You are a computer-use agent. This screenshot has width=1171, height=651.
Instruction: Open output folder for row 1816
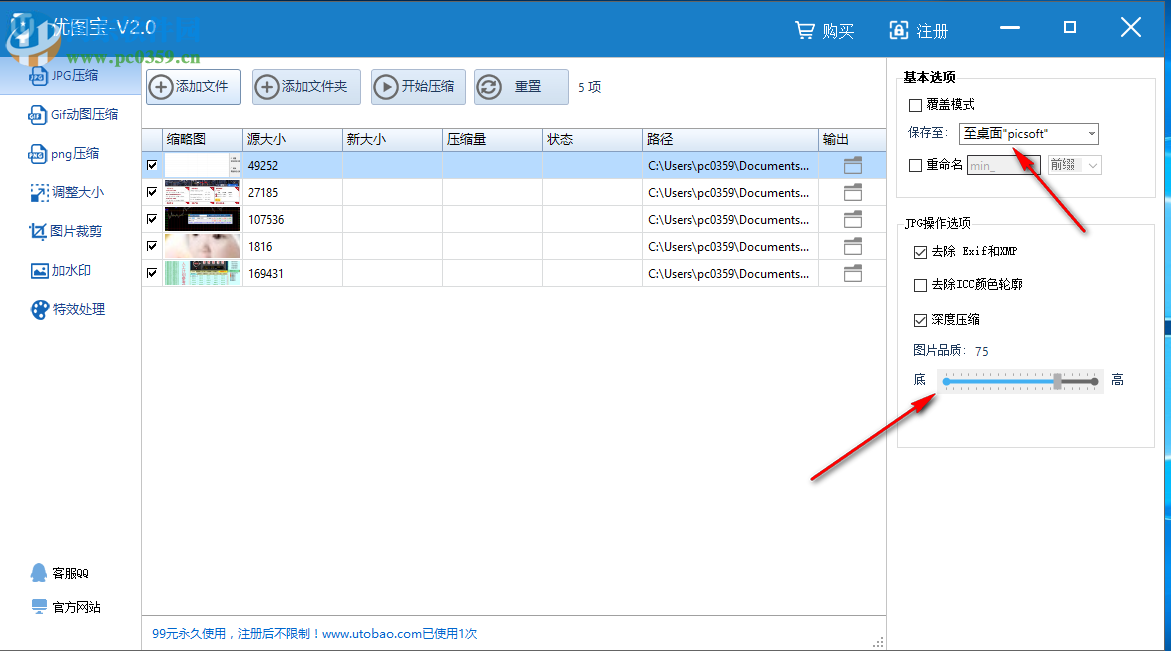853,246
